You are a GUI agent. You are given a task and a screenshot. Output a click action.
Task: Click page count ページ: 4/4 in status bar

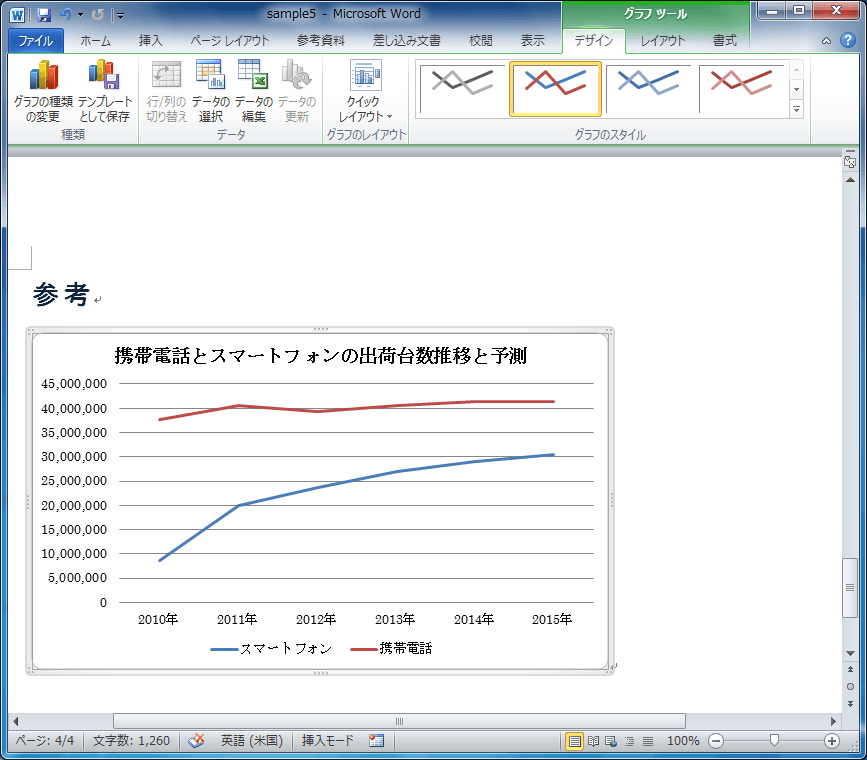coord(45,741)
